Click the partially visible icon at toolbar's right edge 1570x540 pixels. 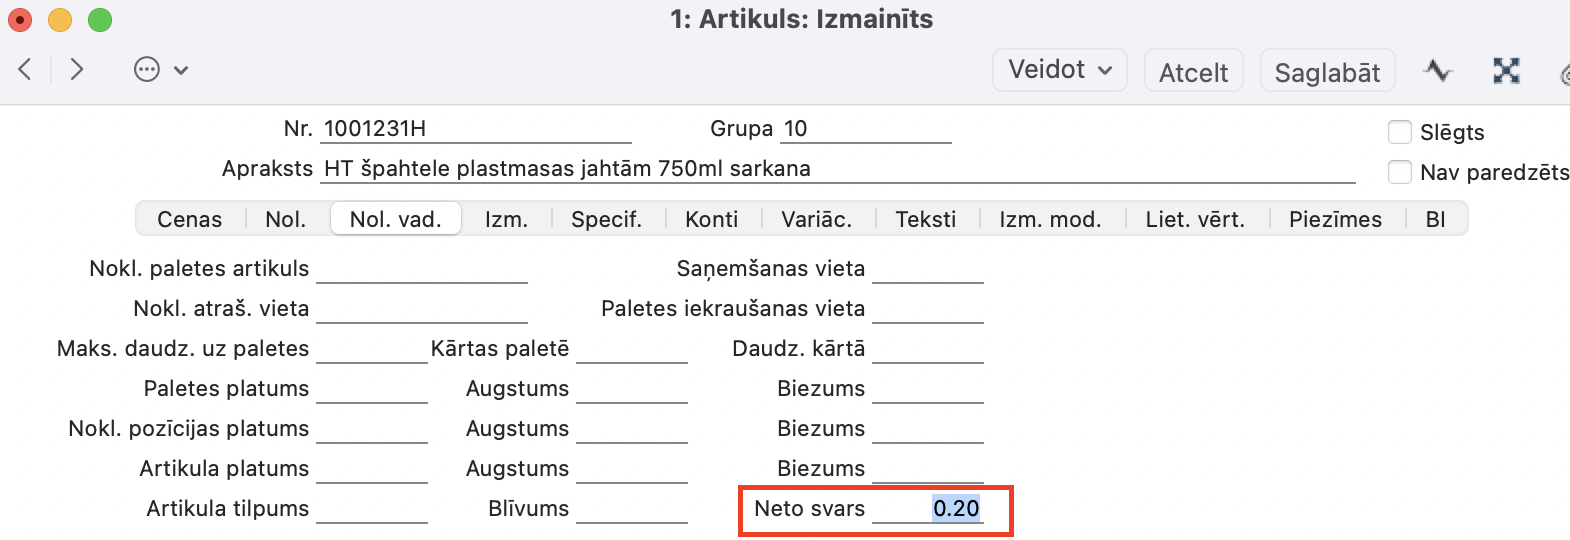point(1563,73)
